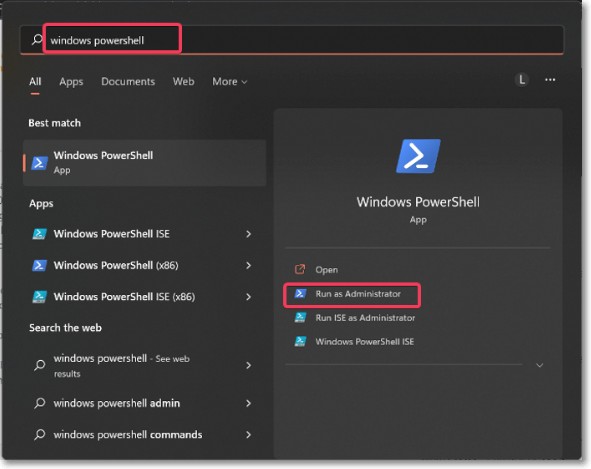Expand 'See web results' suggestion chevron
591x469 pixels.
[248, 365]
